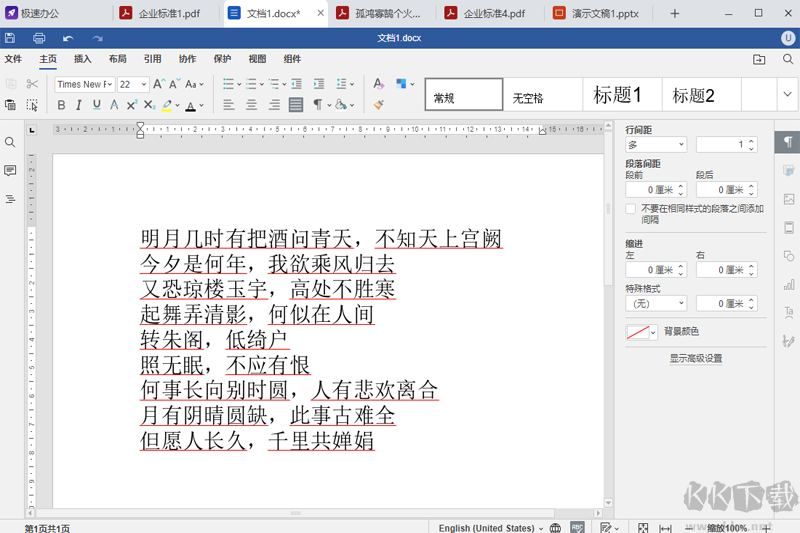Open the 背景颜色 color swatch picker
The width and height of the screenshot is (800, 533).
pyautogui.click(x=641, y=332)
